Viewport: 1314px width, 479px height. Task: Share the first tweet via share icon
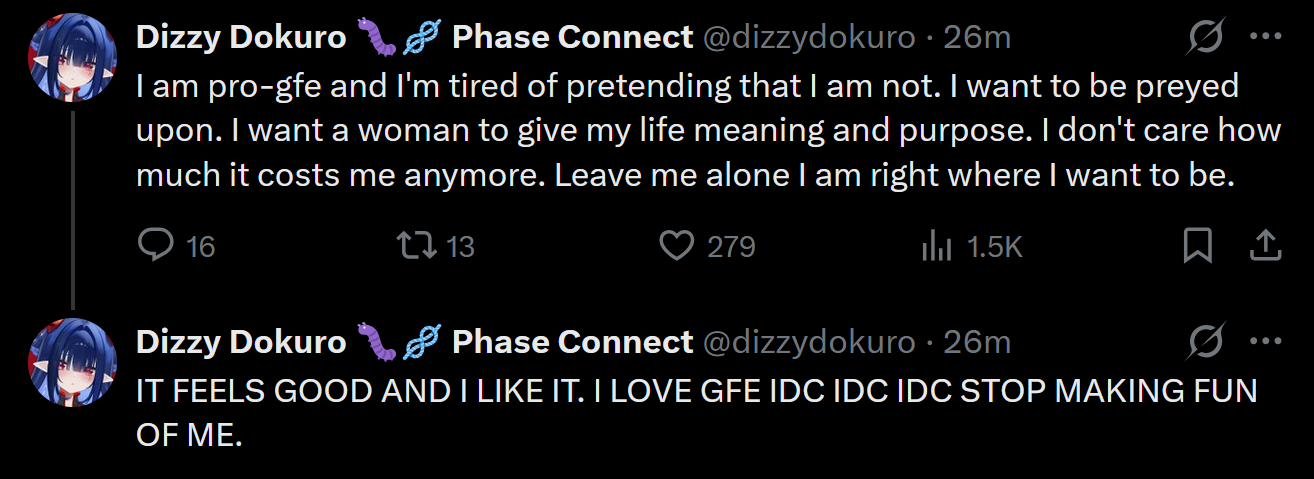[x=1266, y=245]
